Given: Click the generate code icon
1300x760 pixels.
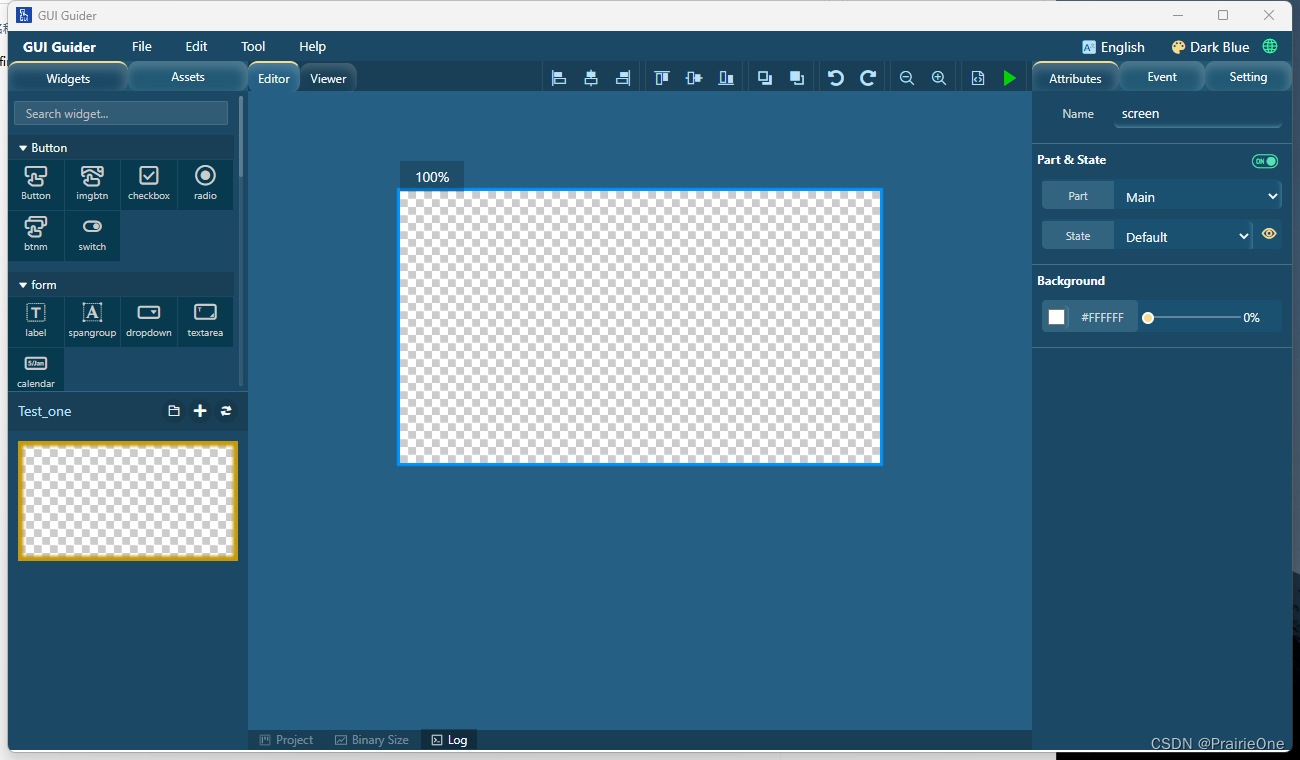Looking at the screenshot, I should pyautogui.click(x=978, y=78).
